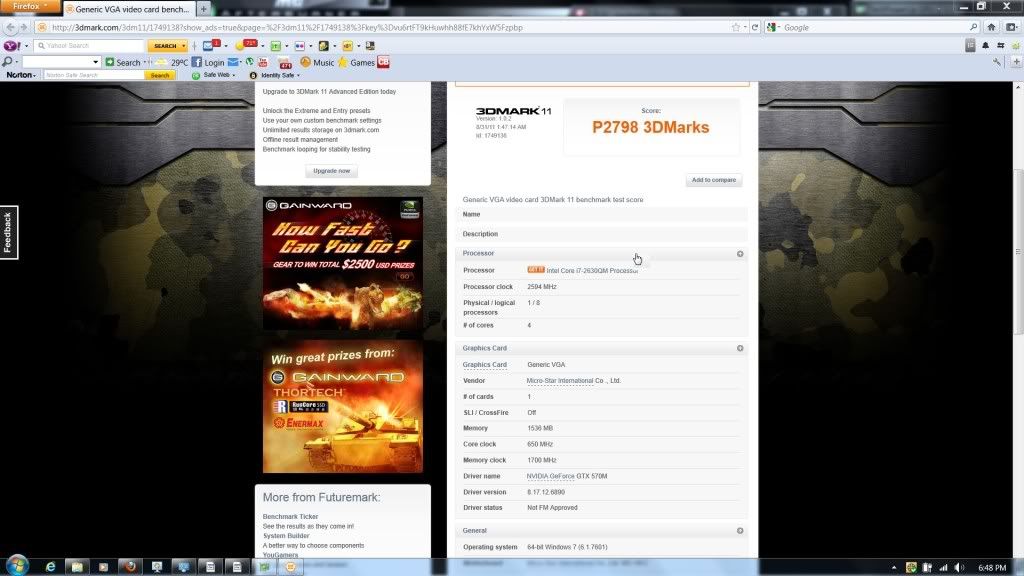Go back using the browser back arrow
The image size is (1024, 576).
point(10,27)
